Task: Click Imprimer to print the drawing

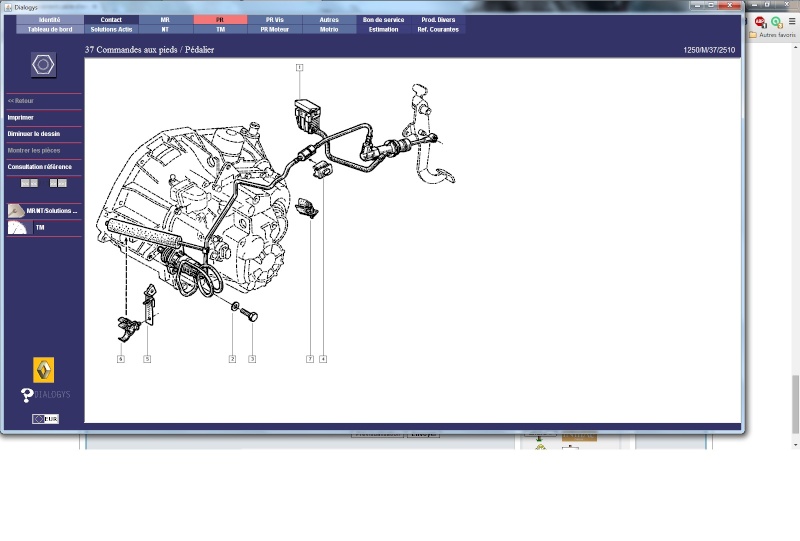Action: coord(20,117)
